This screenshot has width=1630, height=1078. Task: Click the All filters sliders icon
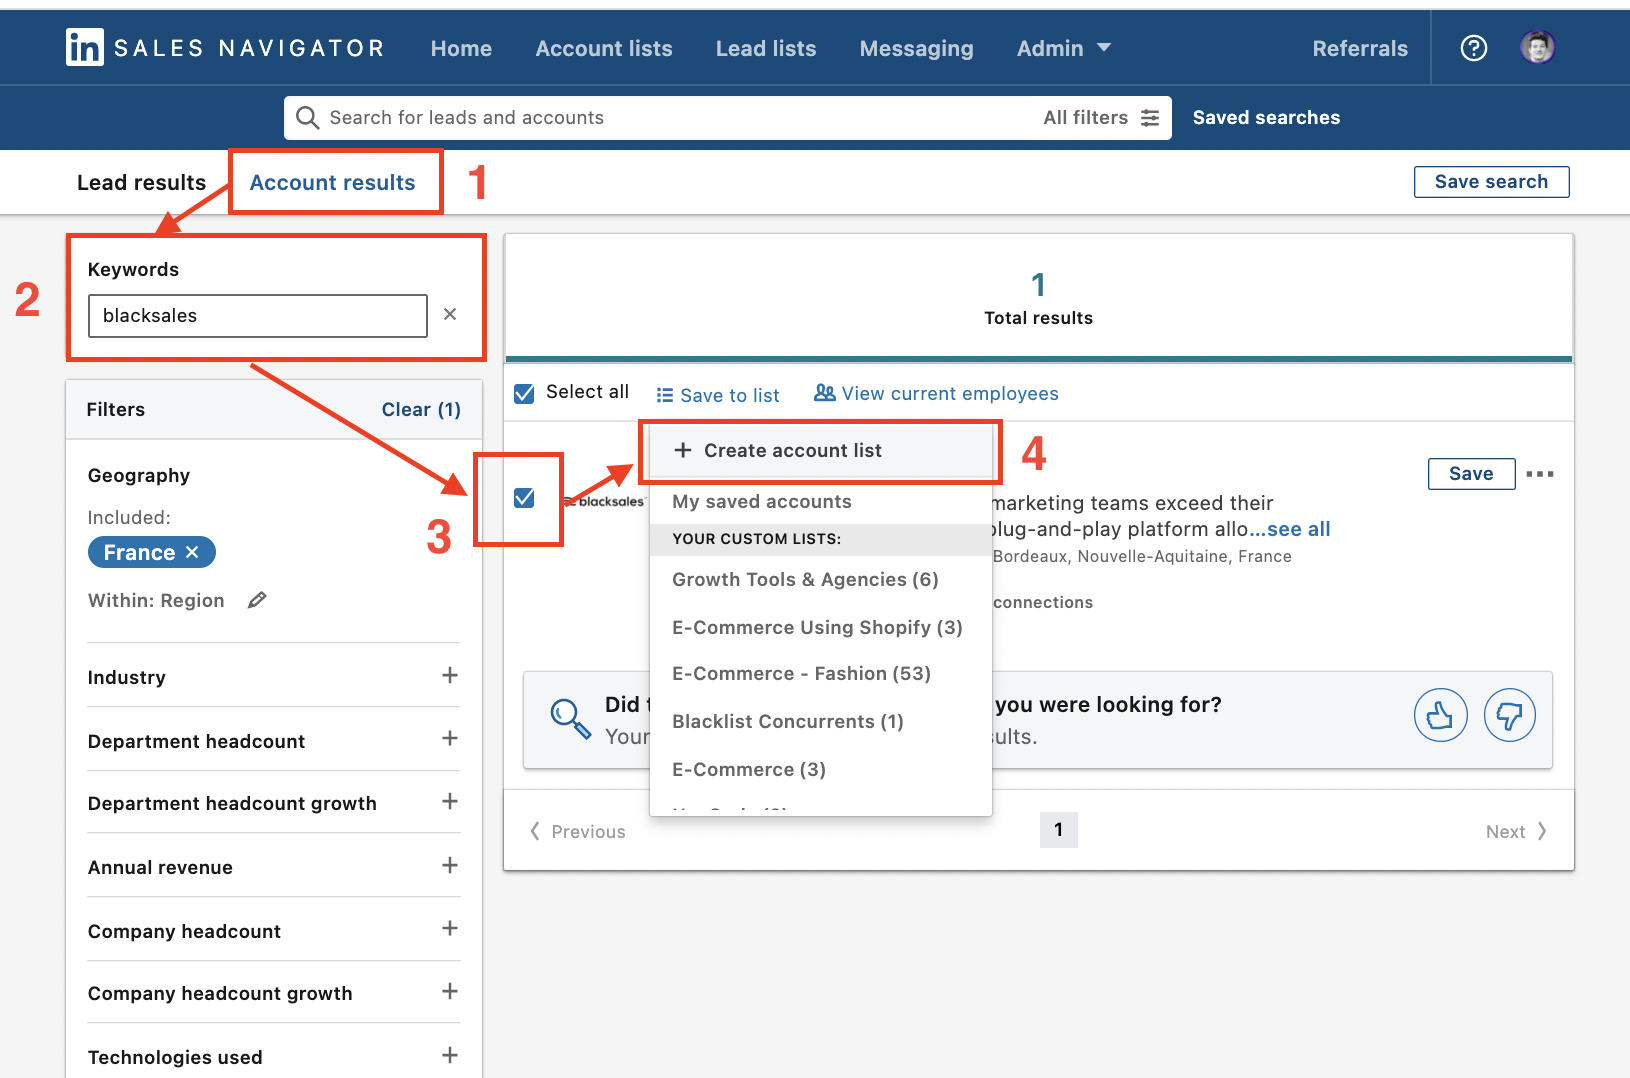coord(1150,118)
